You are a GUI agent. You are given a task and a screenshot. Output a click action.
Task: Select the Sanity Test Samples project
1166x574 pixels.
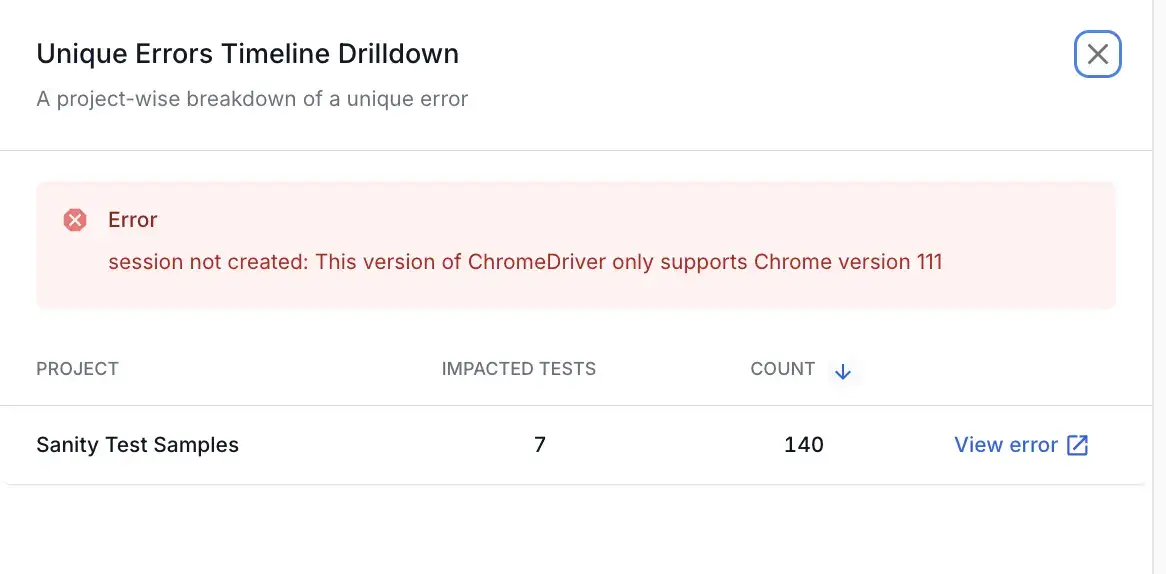tap(137, 445)
